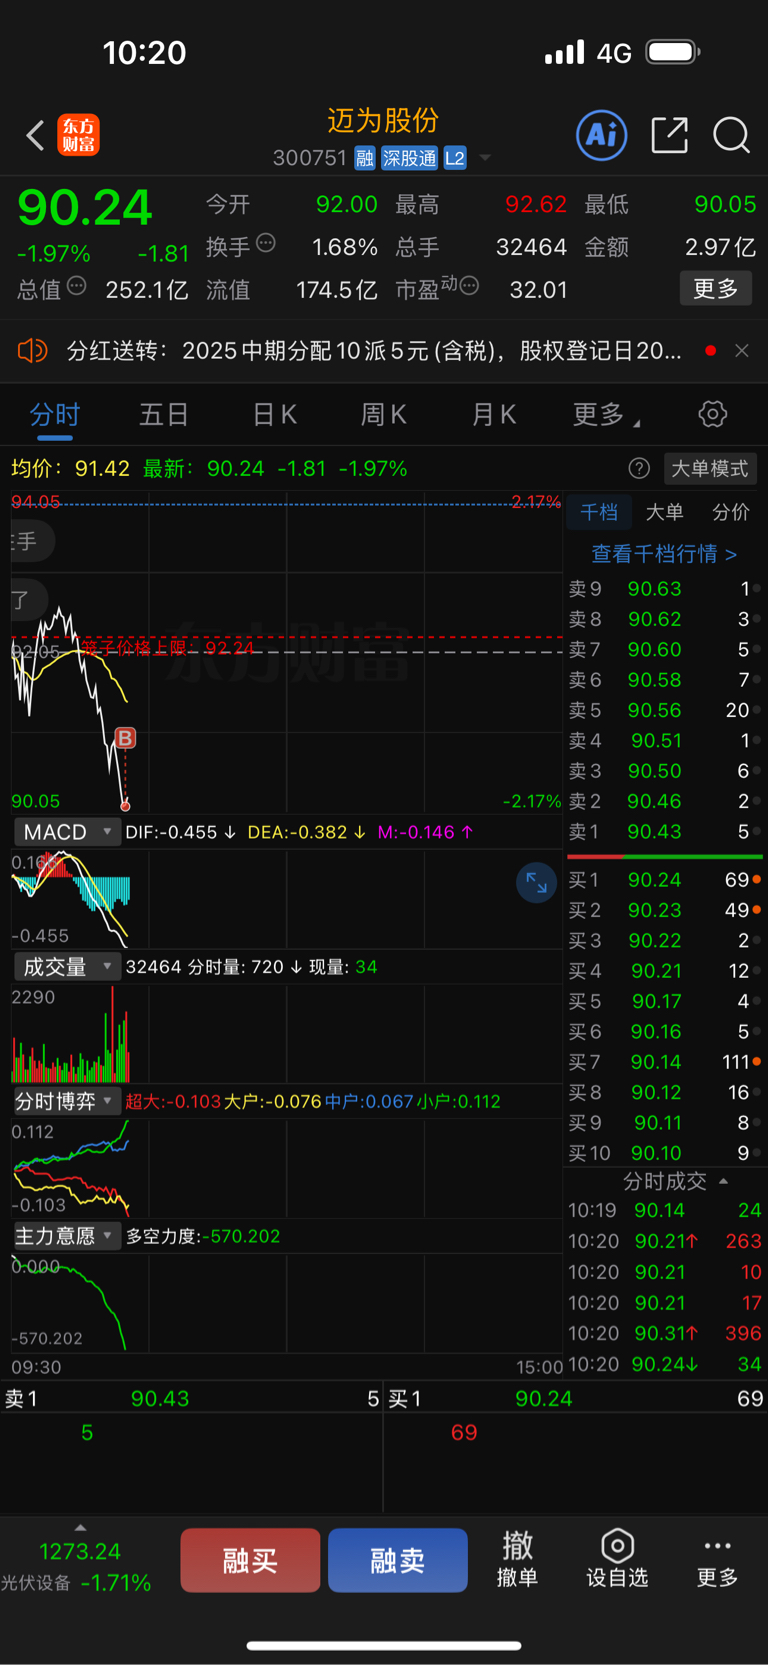Open the 成交量 indicator dropdown
This screenshot has width=768, height=1665.
click(x=67, y=967)
